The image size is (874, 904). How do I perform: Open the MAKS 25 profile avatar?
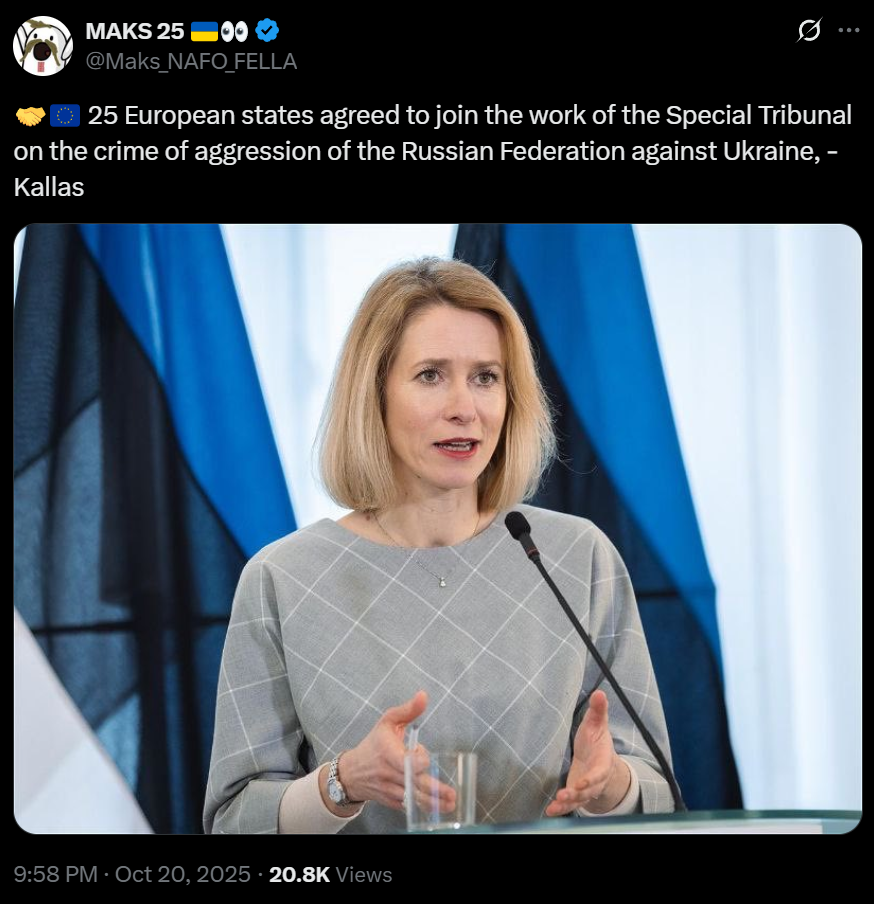43,46
